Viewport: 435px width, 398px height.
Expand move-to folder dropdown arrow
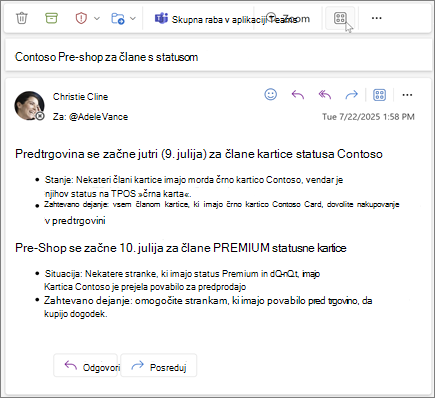click(x=133, y=18)
